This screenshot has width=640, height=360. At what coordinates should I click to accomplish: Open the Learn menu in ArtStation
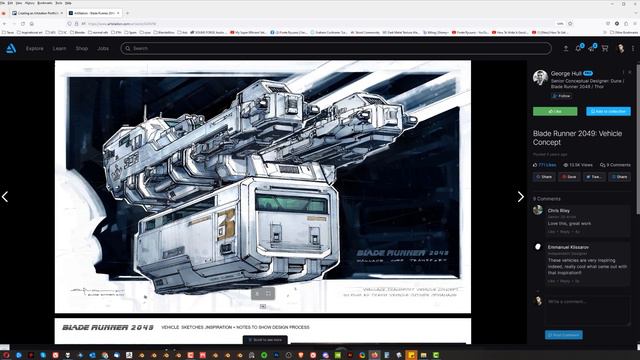(x=60, y=48)
